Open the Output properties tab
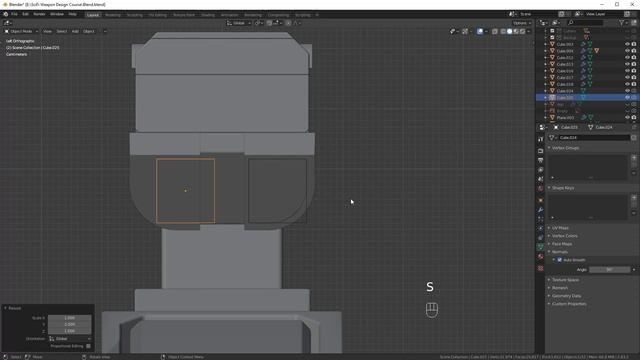 [540, 160]
